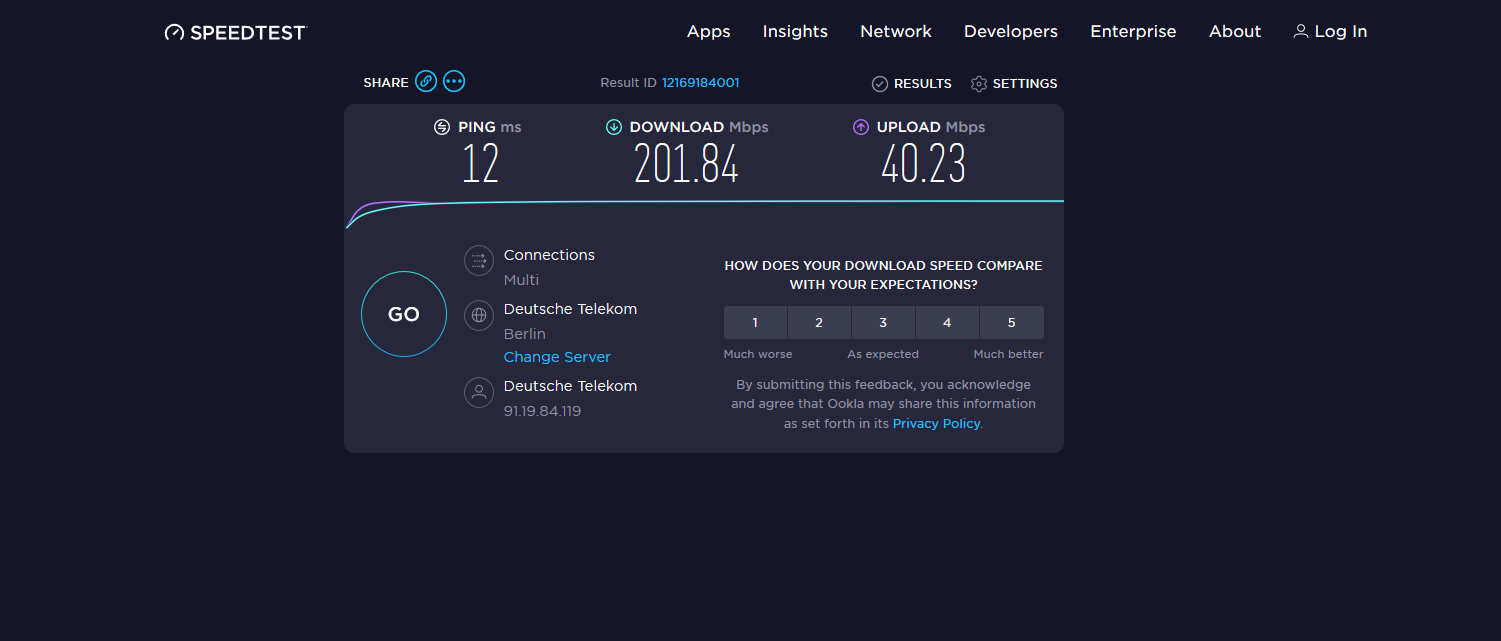
Task: Click the download speed comparison question
Action: (883, 275)
